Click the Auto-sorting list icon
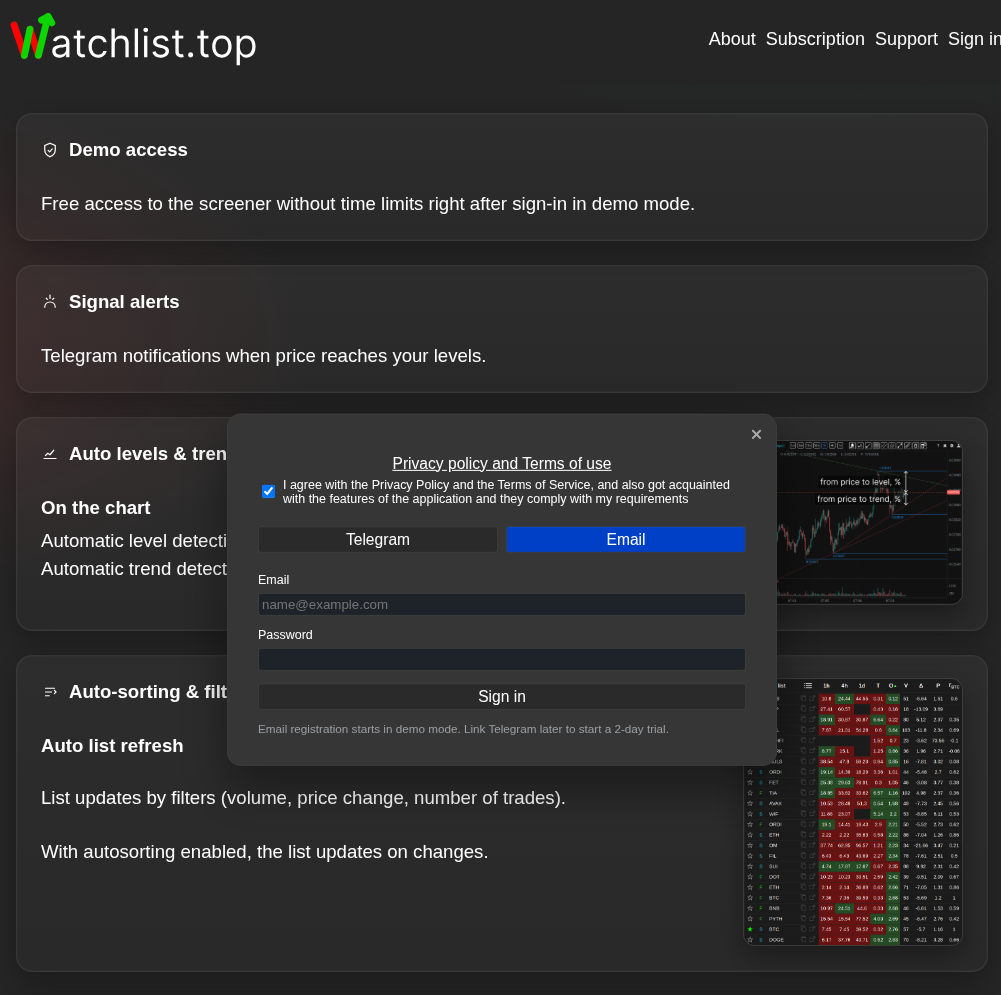Image resolution: width=1001 pixels, height=995 pixels. click(x=50, y=692)
